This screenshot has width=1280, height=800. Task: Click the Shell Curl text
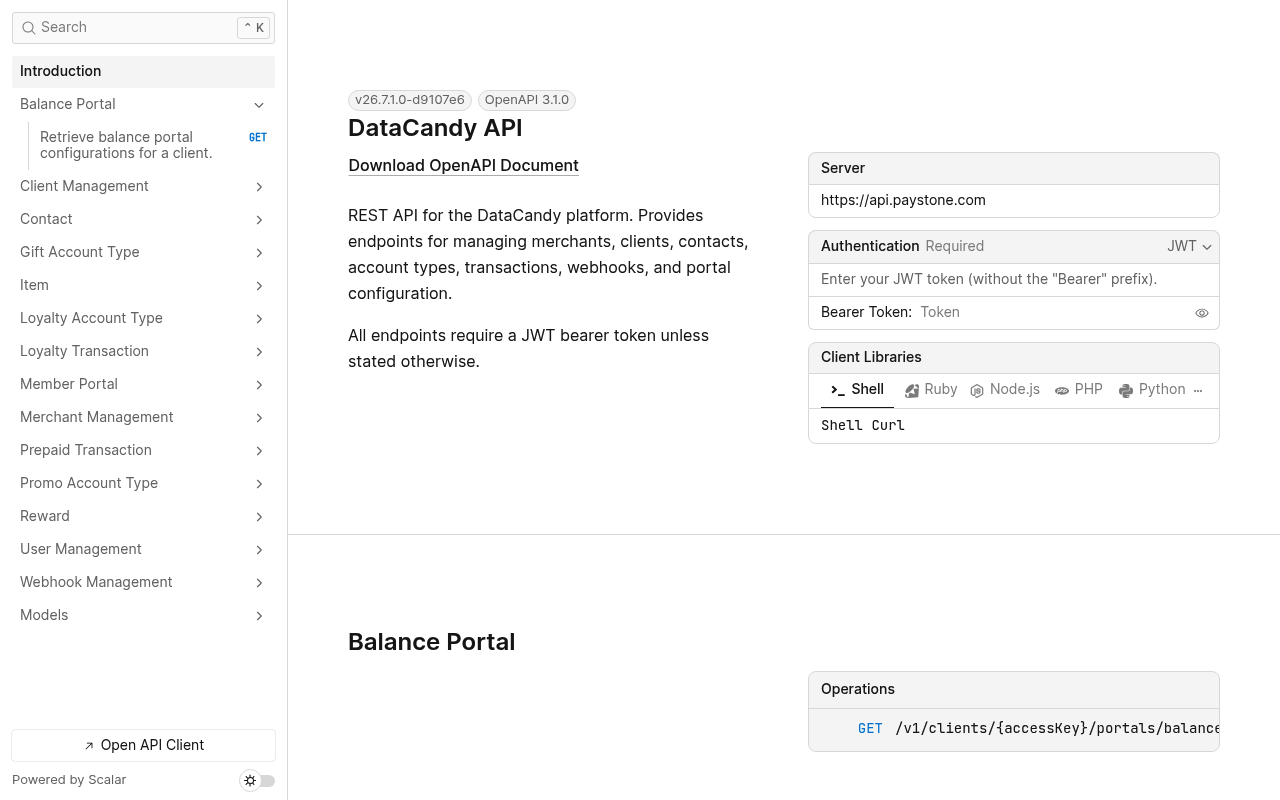click(863, 426)
